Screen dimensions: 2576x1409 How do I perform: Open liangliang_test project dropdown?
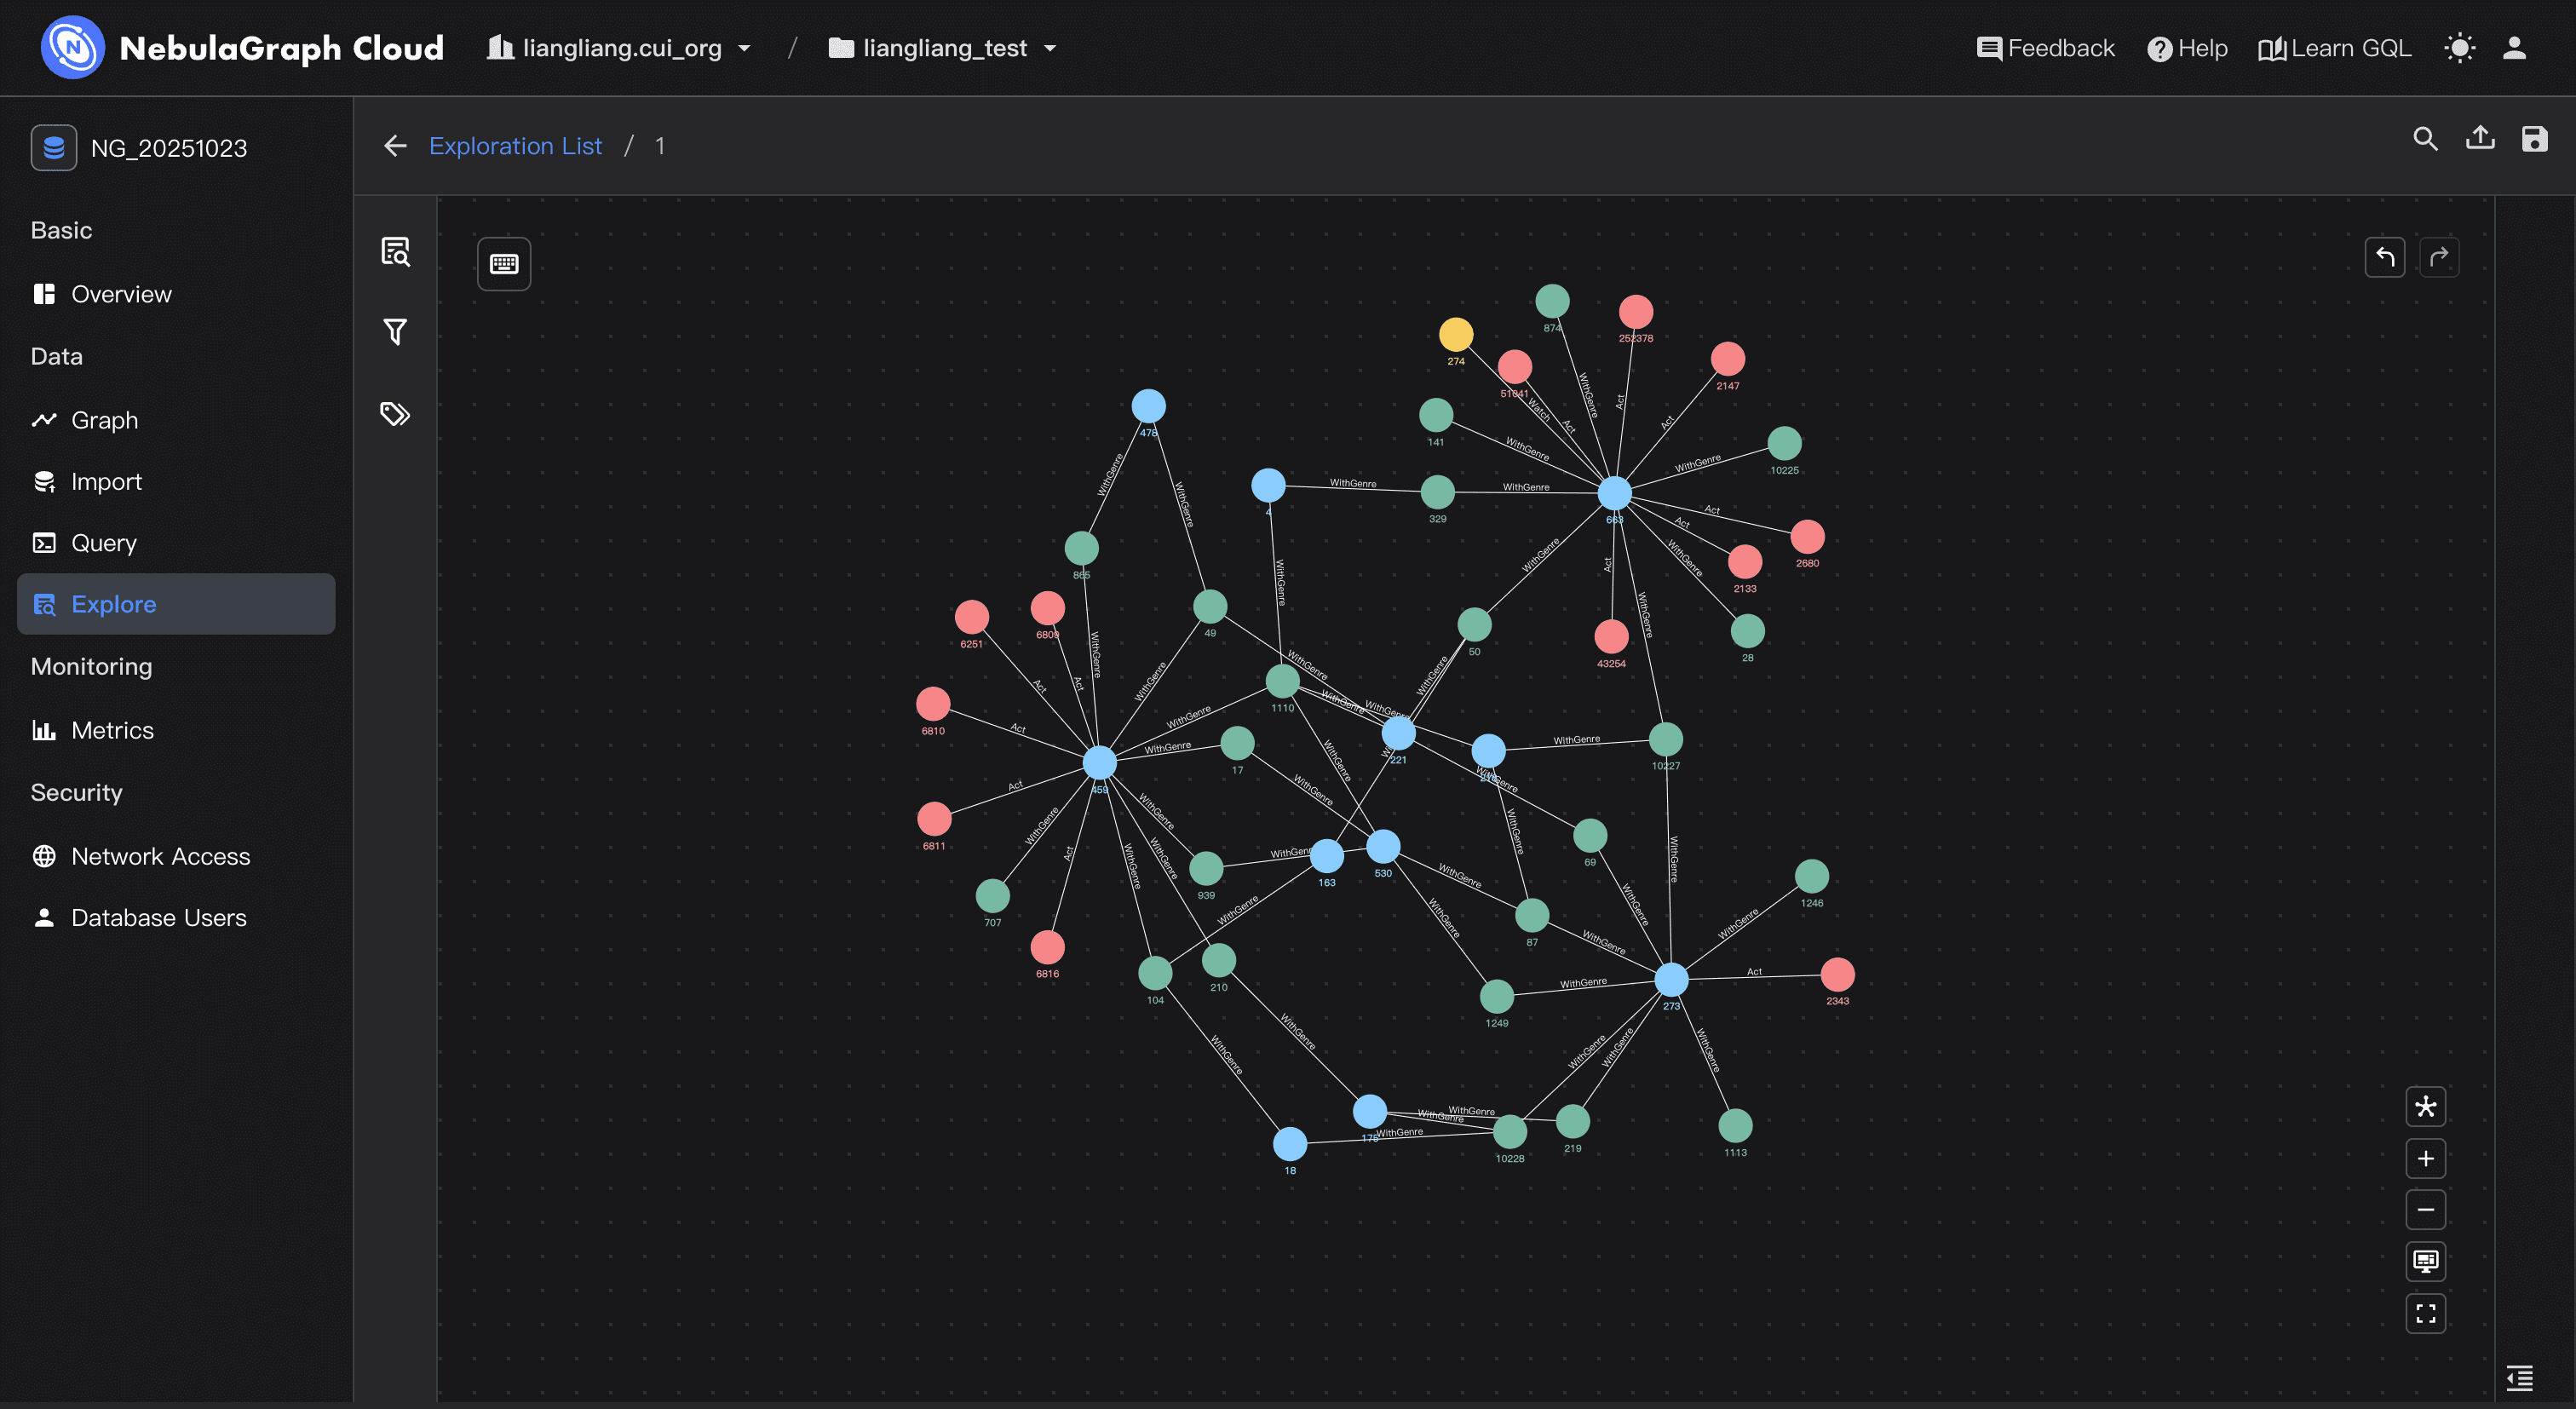pos(943,48)
